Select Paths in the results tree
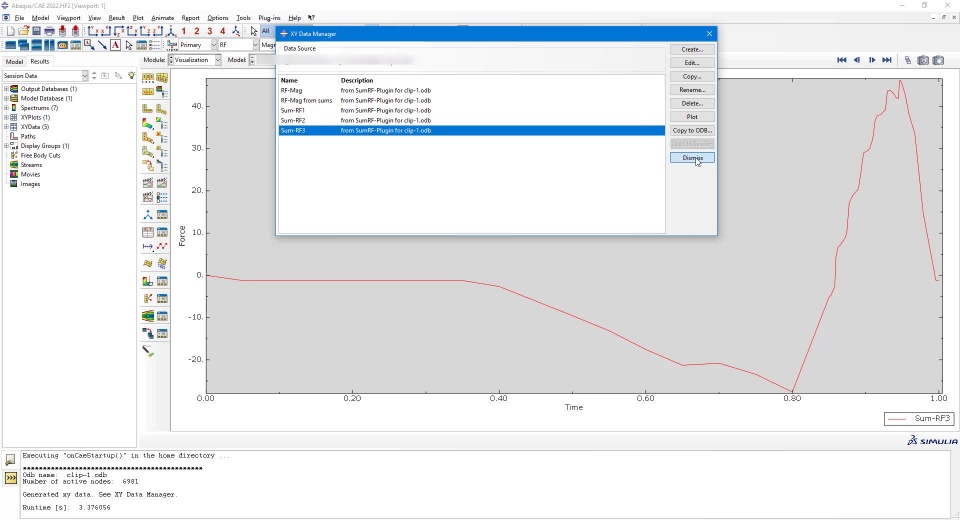 click(28, 137)
